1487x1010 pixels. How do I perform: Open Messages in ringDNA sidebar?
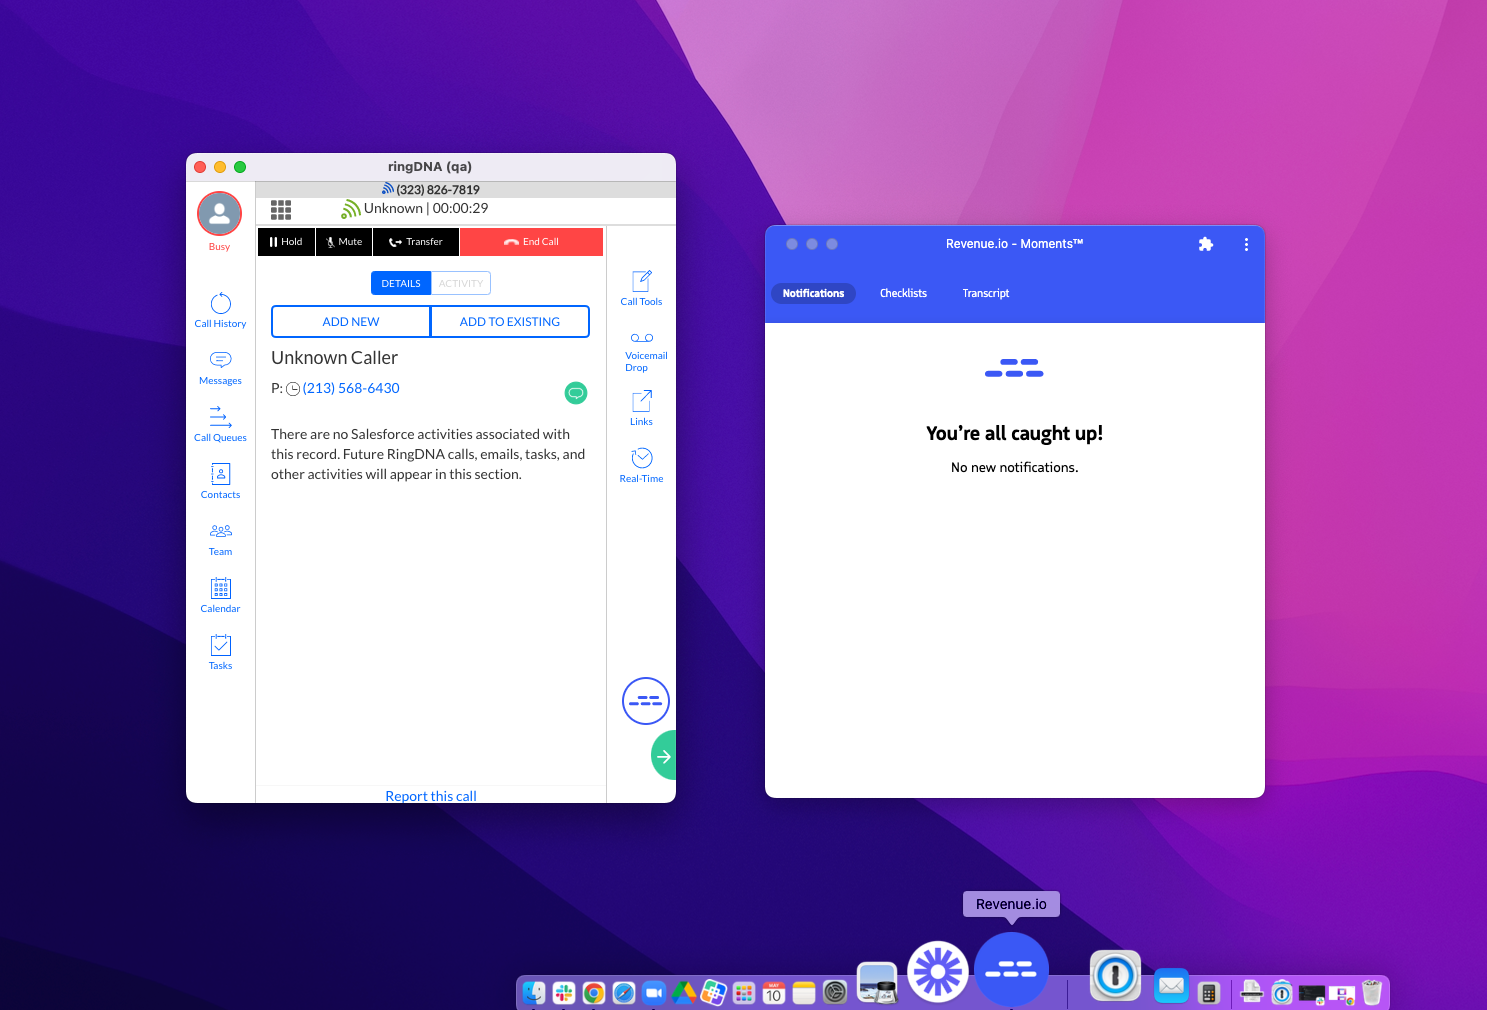point(220,367)
